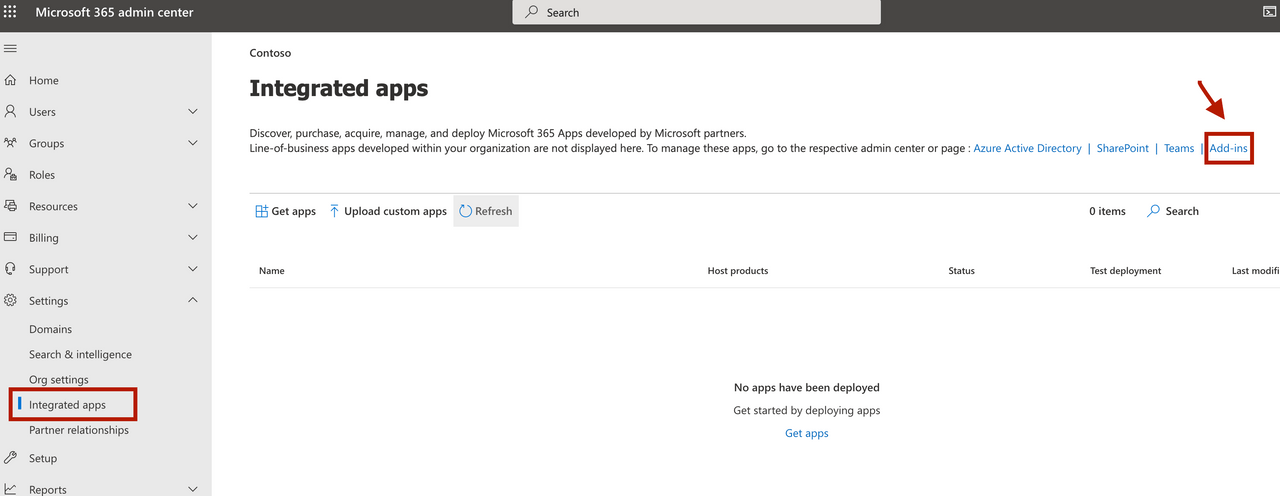Expand the Groups chevron
Image resolution: width=1280 pixels, height=496 pixels.
(193, 143)
